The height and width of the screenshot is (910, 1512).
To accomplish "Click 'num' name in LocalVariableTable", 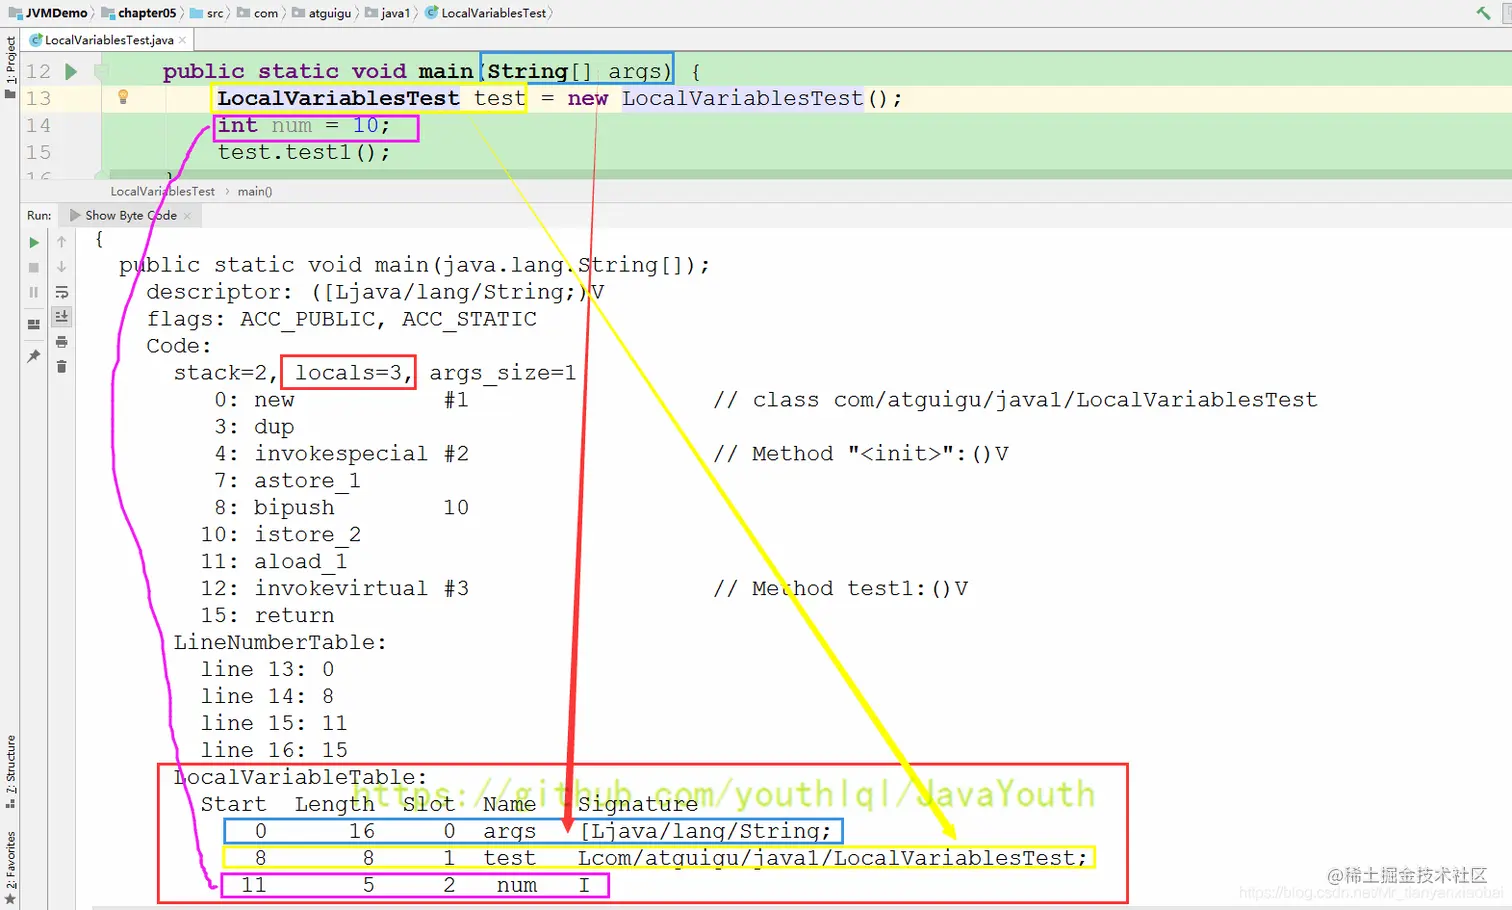I will (x=517, y=886).
